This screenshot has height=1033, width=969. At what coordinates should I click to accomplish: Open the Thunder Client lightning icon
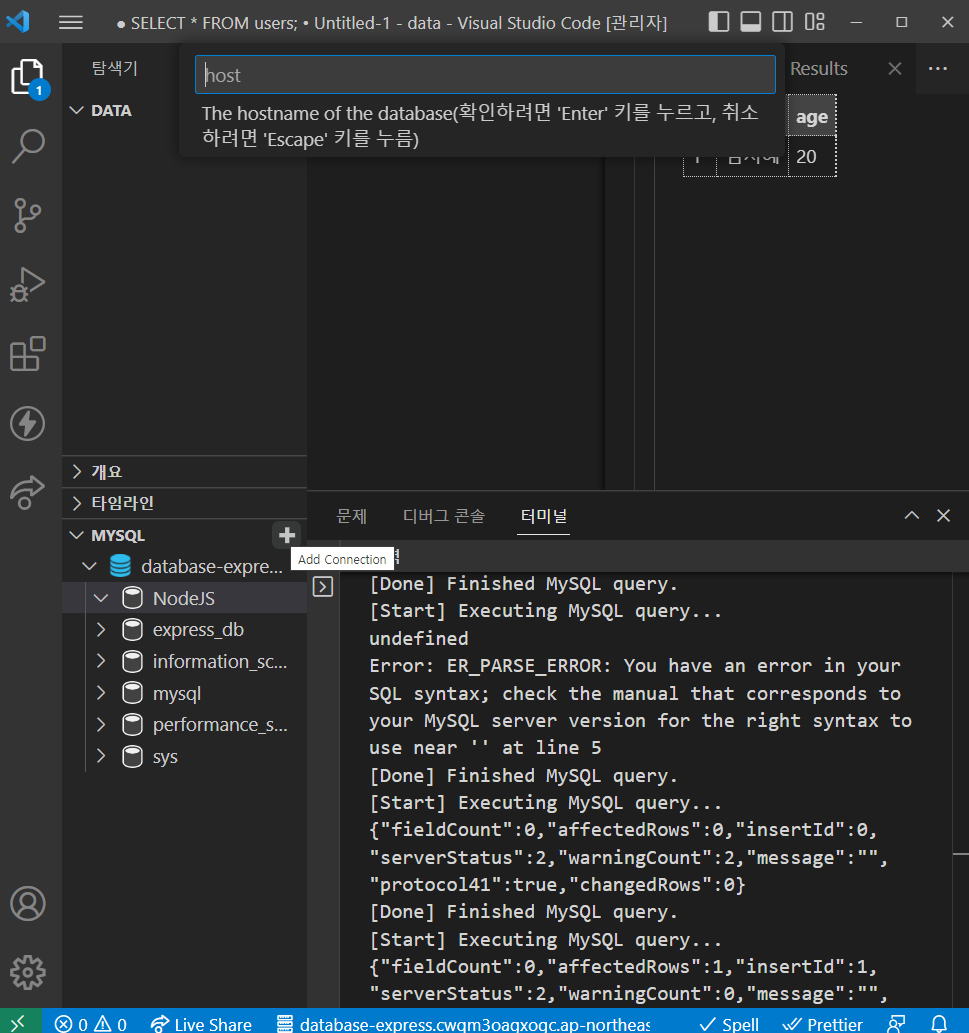(x=28, y=423)
